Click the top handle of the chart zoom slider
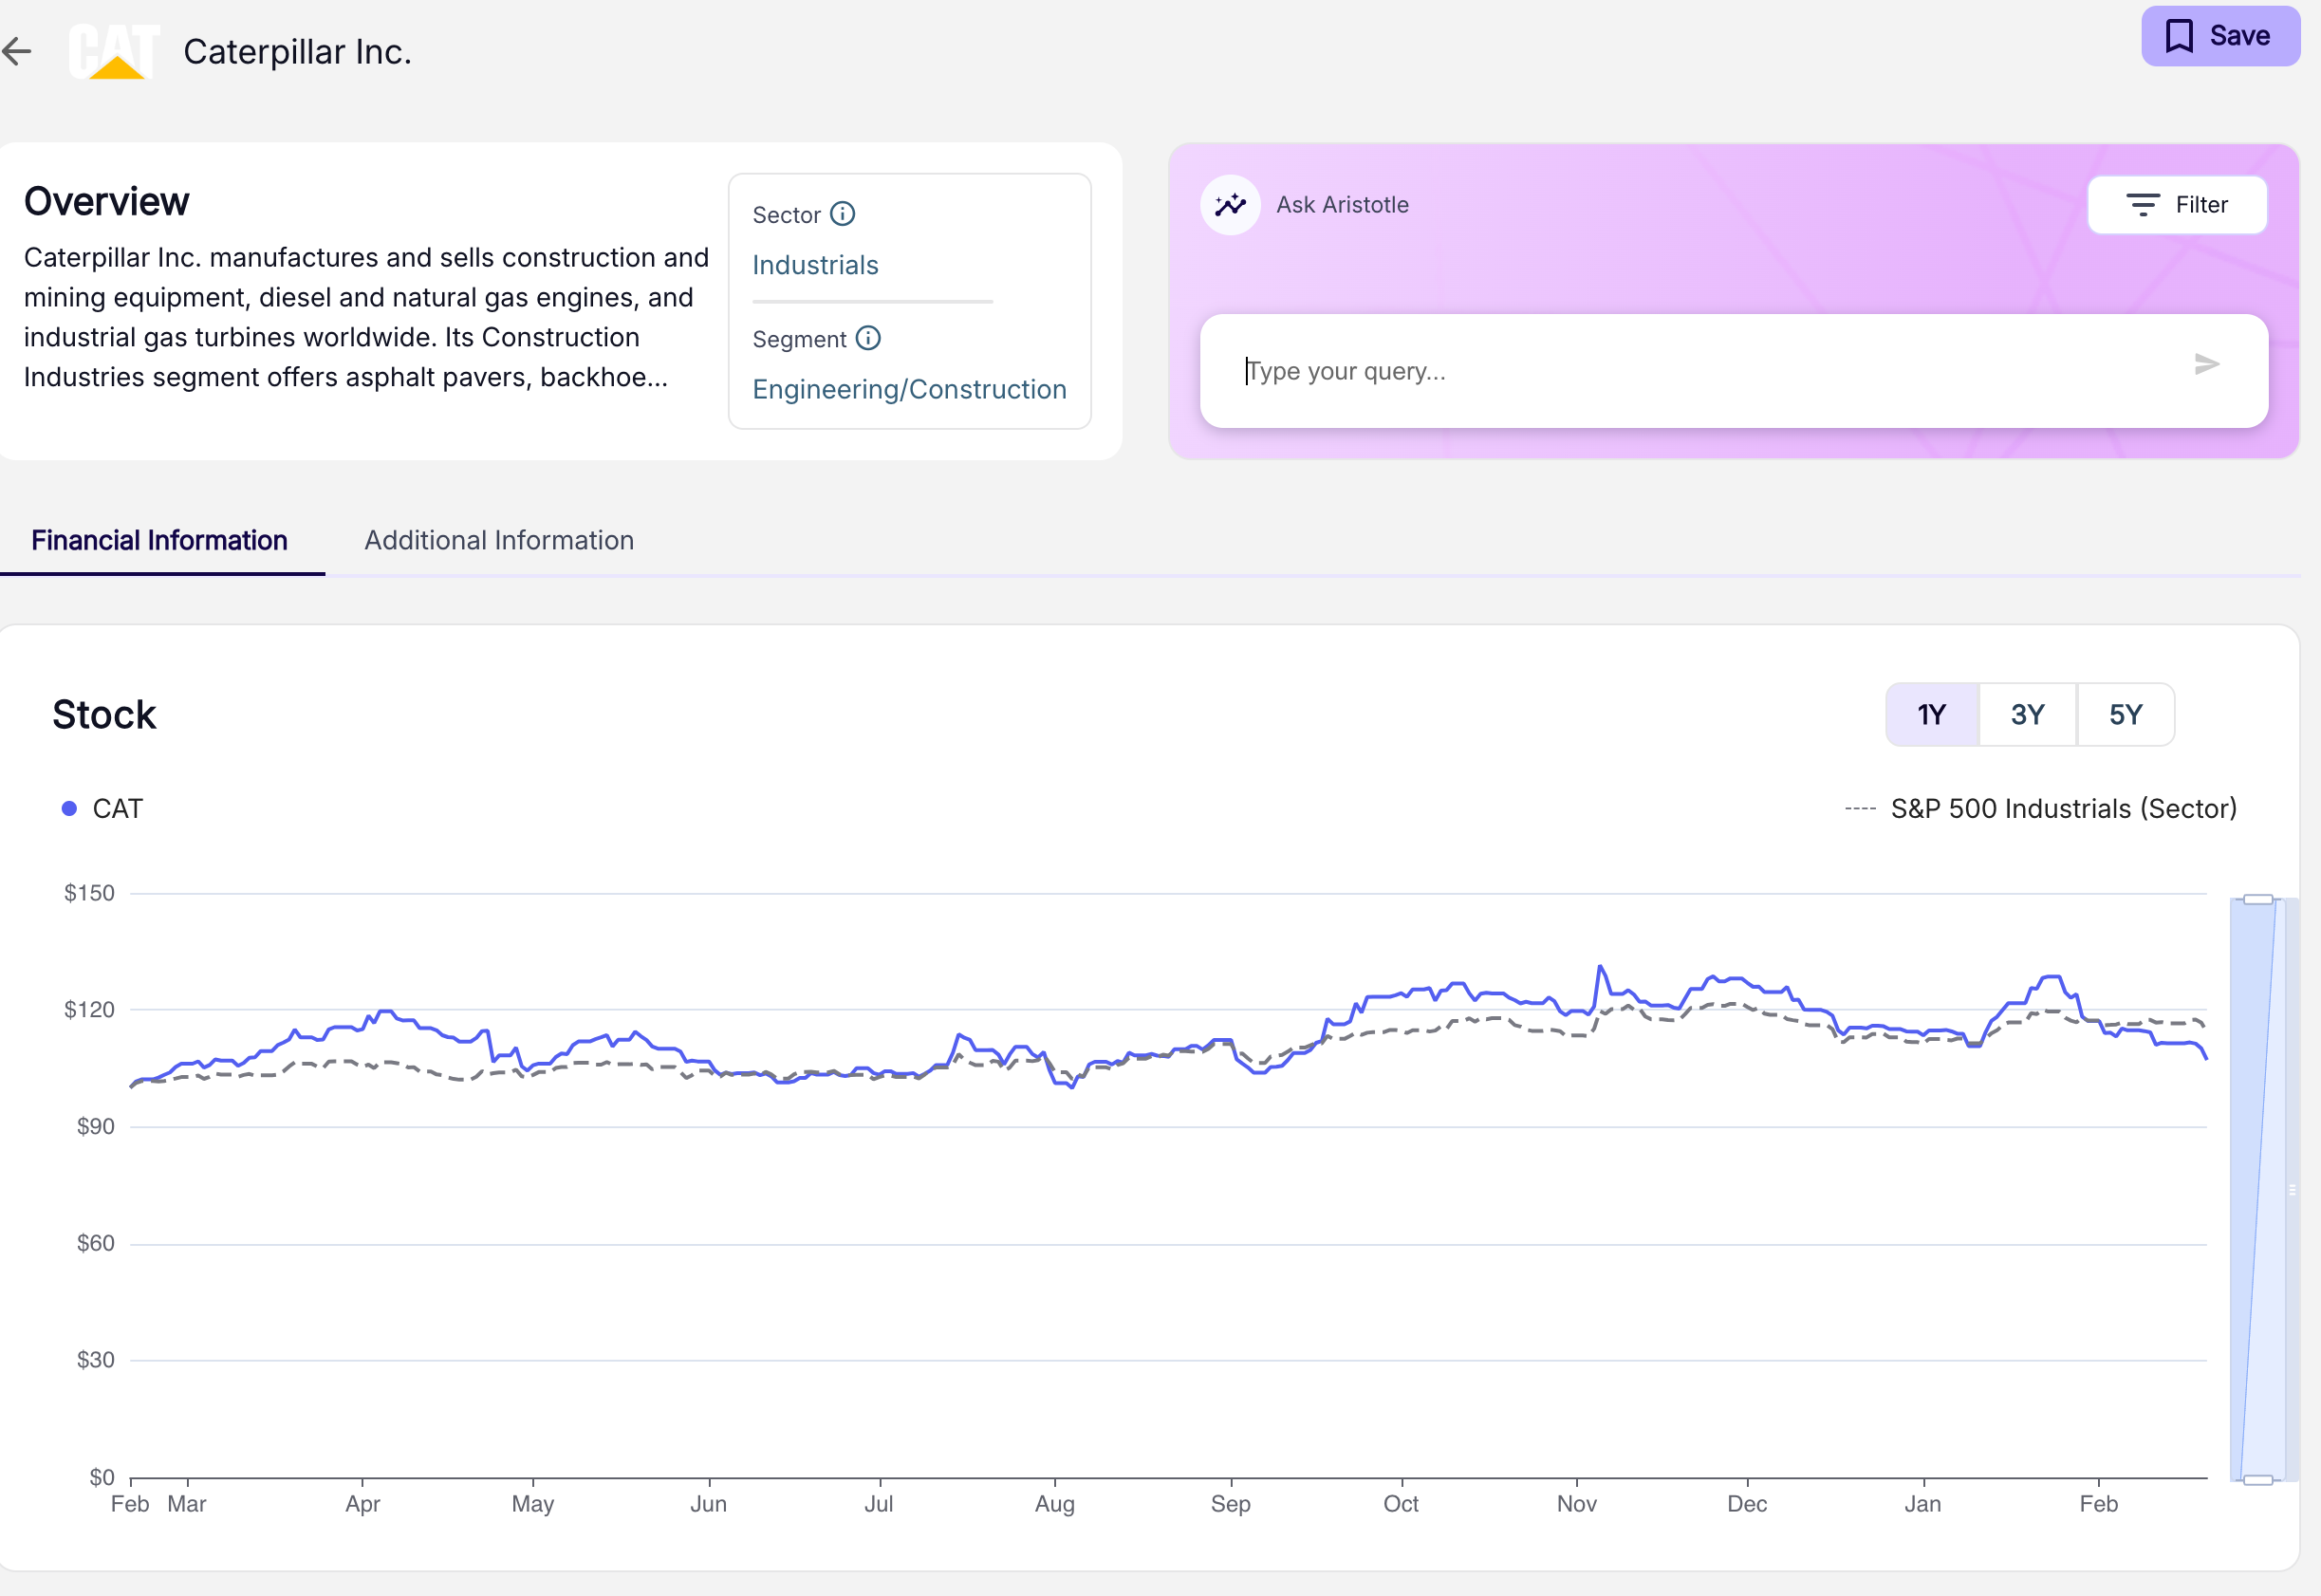2321x1596 pixels. [x=2258, y=899]
